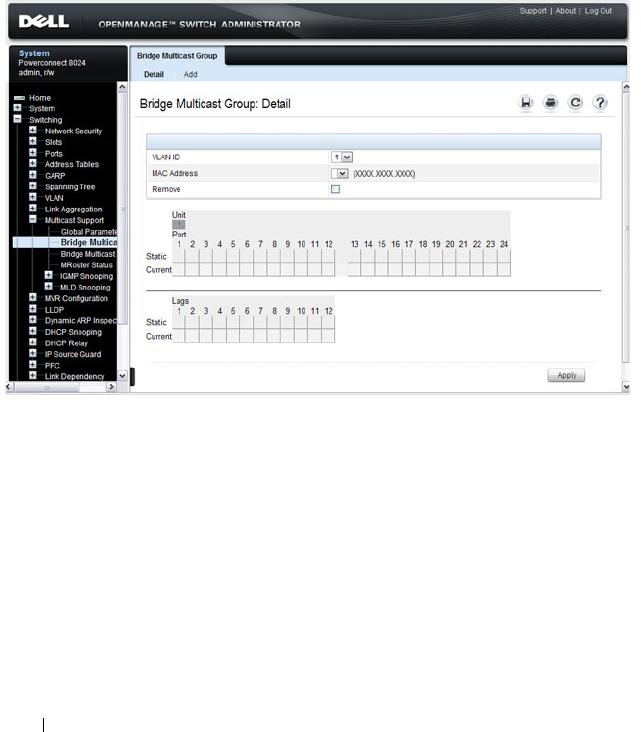Toggle Static cell for Lag 12

(x=328, y=323)
